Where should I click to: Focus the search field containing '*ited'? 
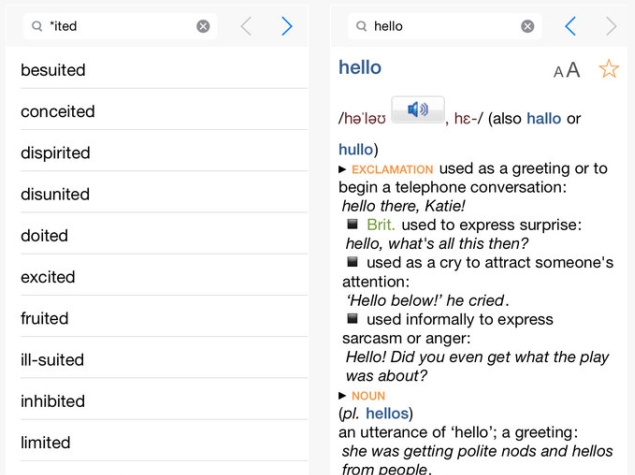coord(120,26)
